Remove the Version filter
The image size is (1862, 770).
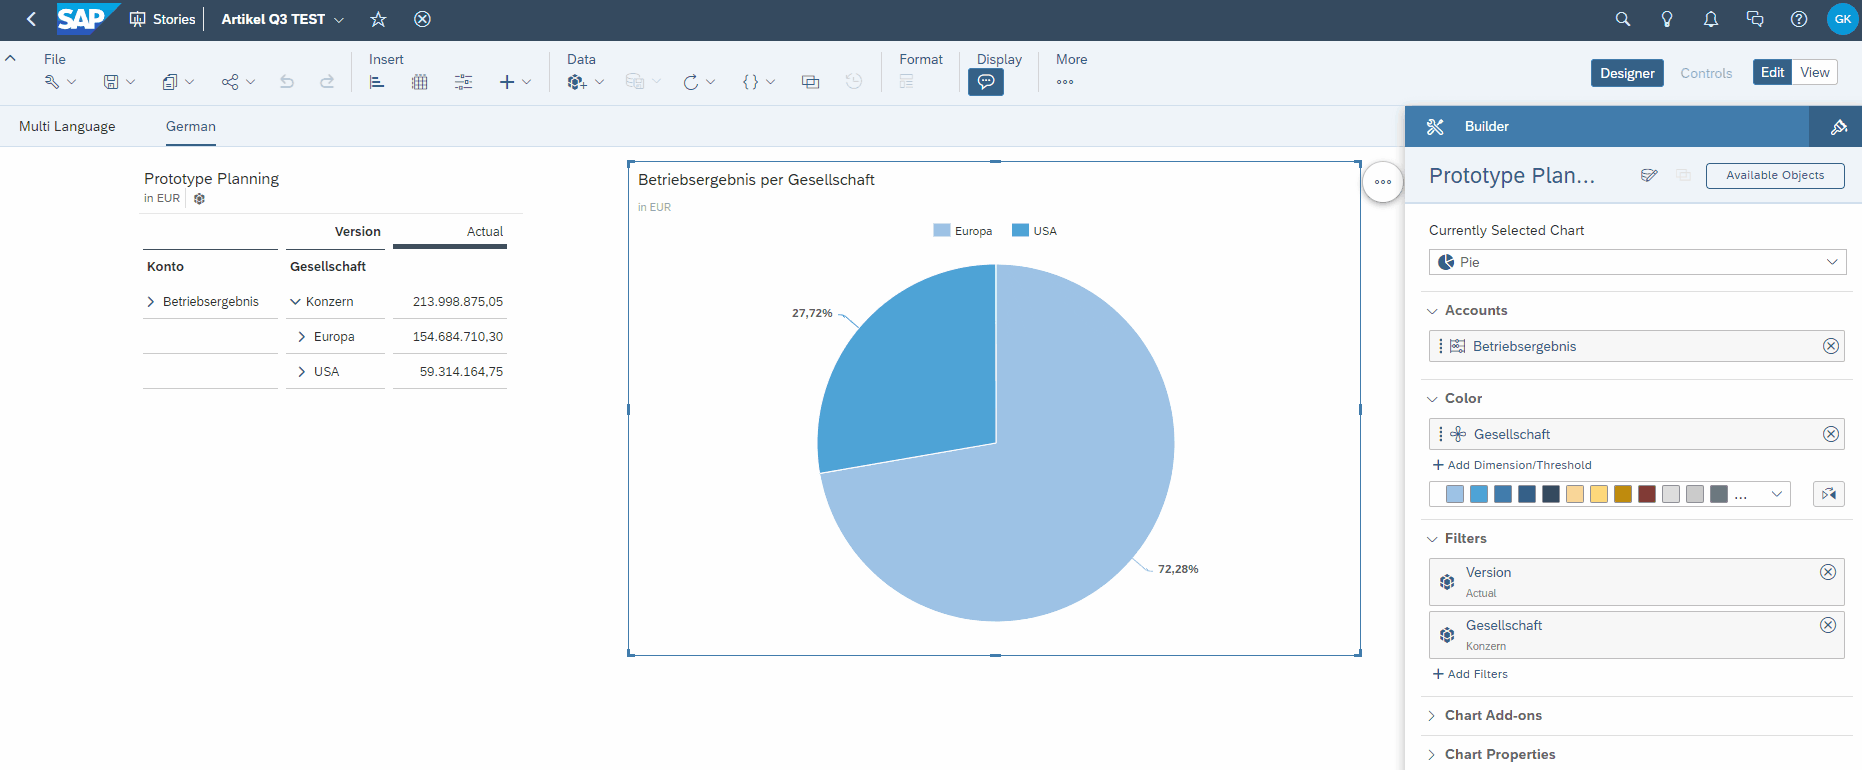pyautogui.click(x=1827, y=572)
